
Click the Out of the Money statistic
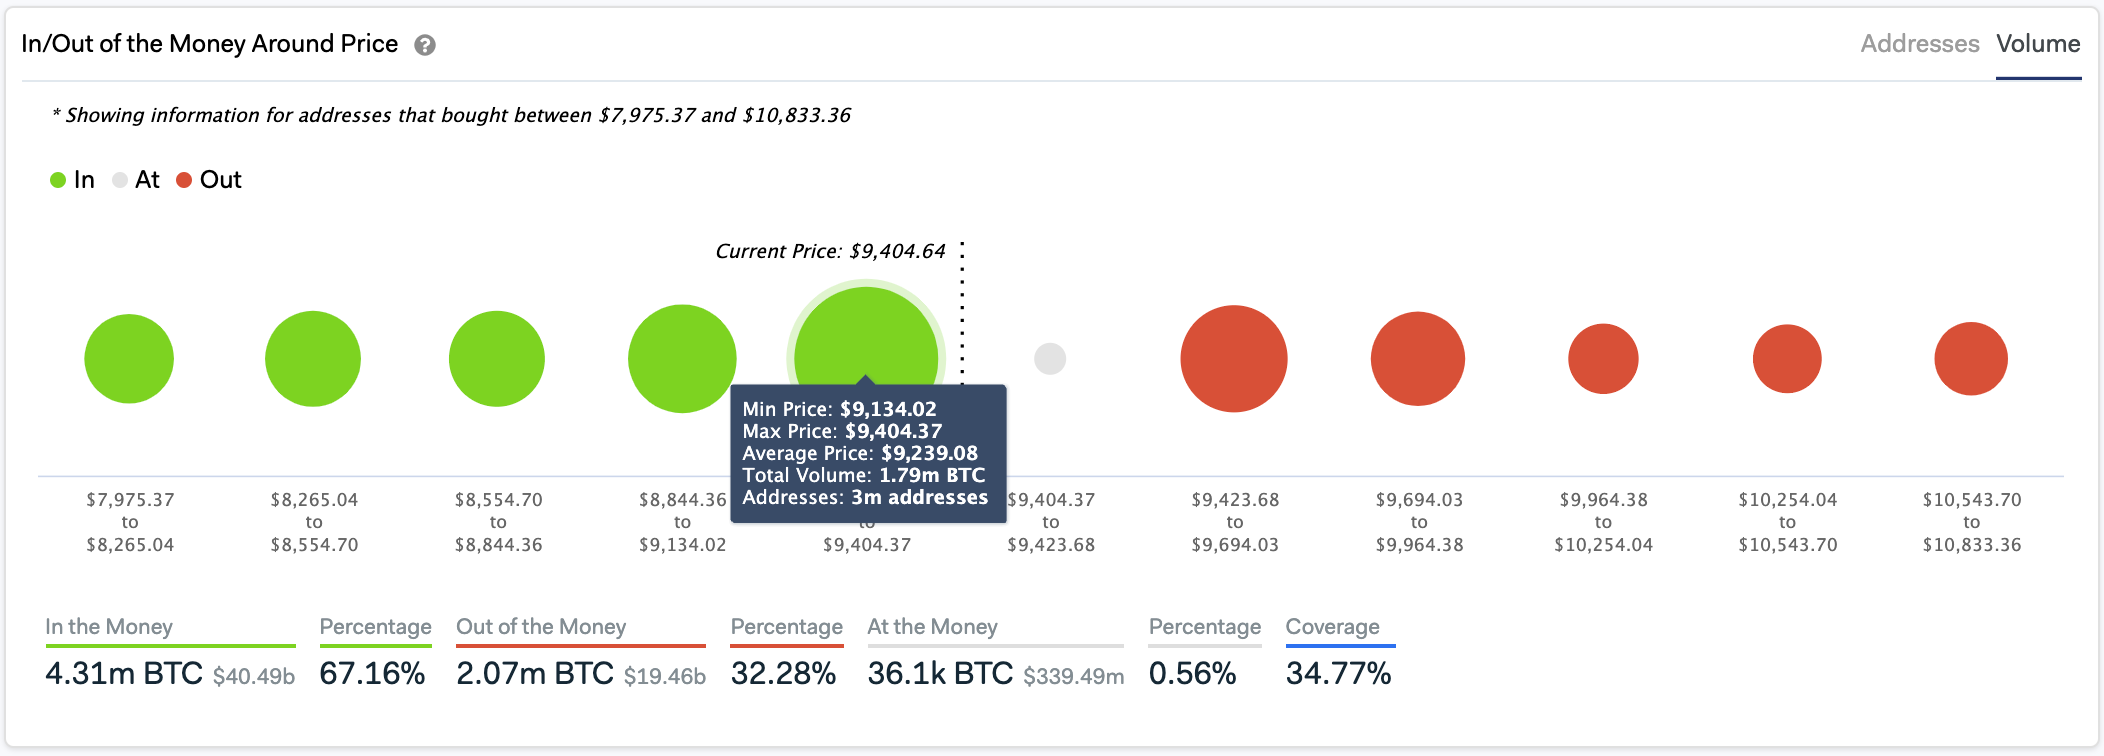[x=533, y=674]
